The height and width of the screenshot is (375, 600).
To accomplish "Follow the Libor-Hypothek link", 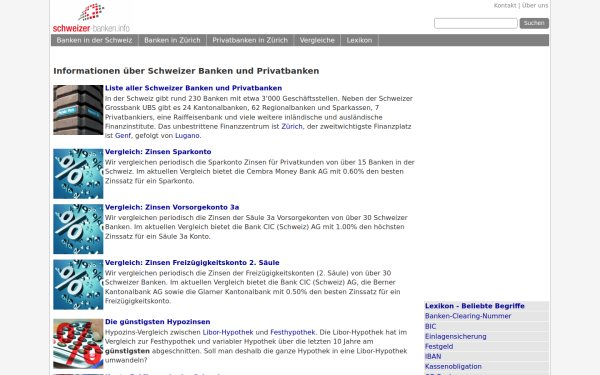I will coord(228,332).
